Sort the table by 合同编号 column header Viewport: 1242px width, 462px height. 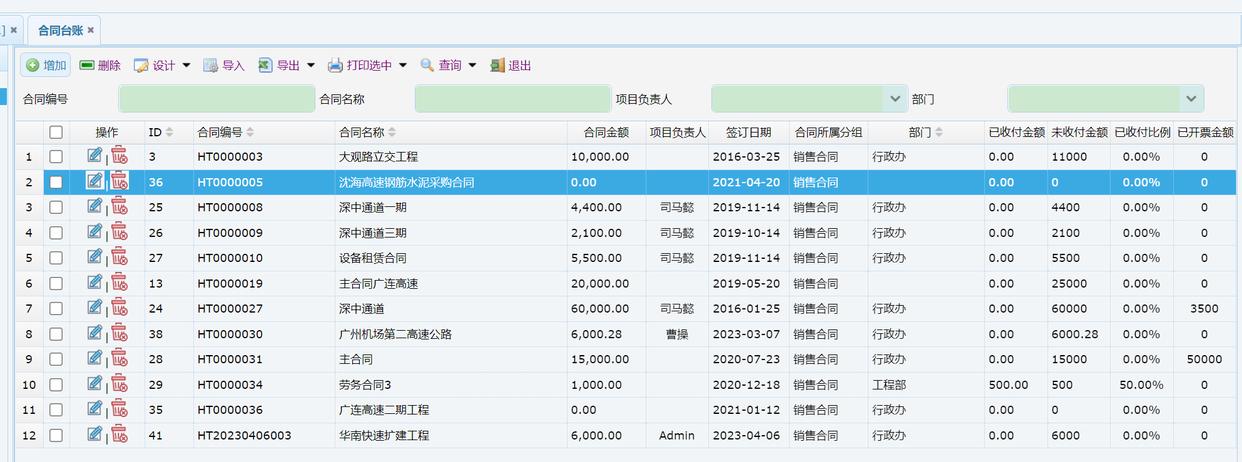[219, 132]
